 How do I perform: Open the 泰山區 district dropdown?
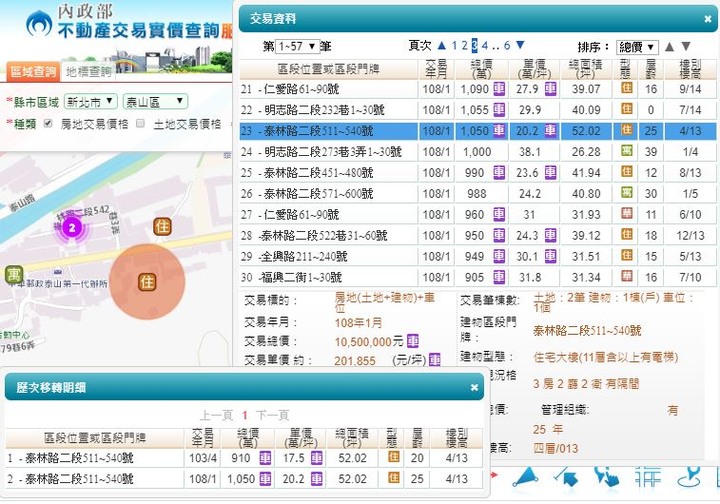[x=155, y=101]
